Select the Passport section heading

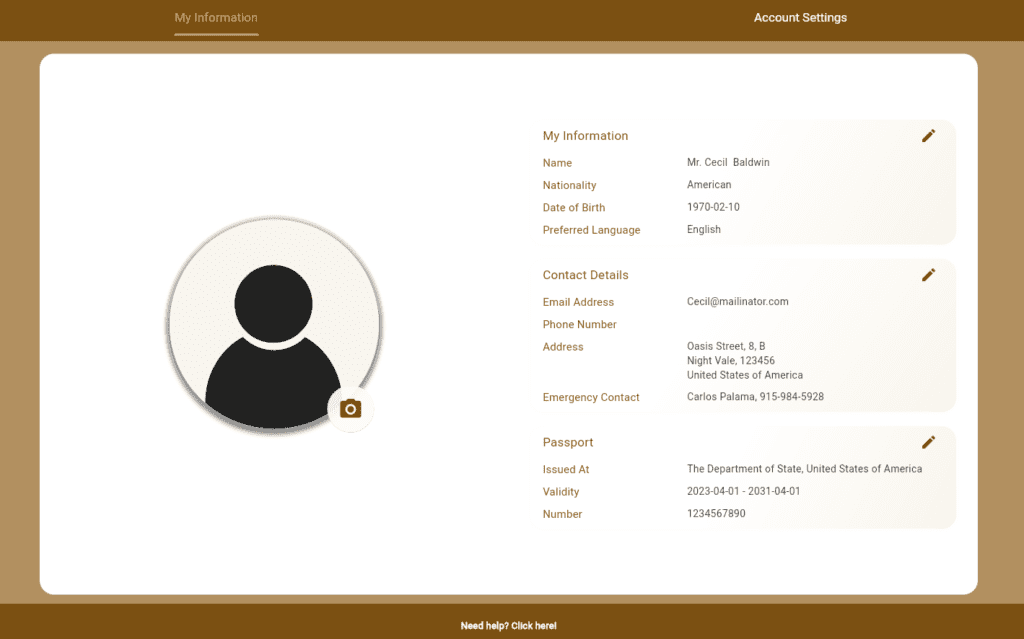[x=568, y=442]
